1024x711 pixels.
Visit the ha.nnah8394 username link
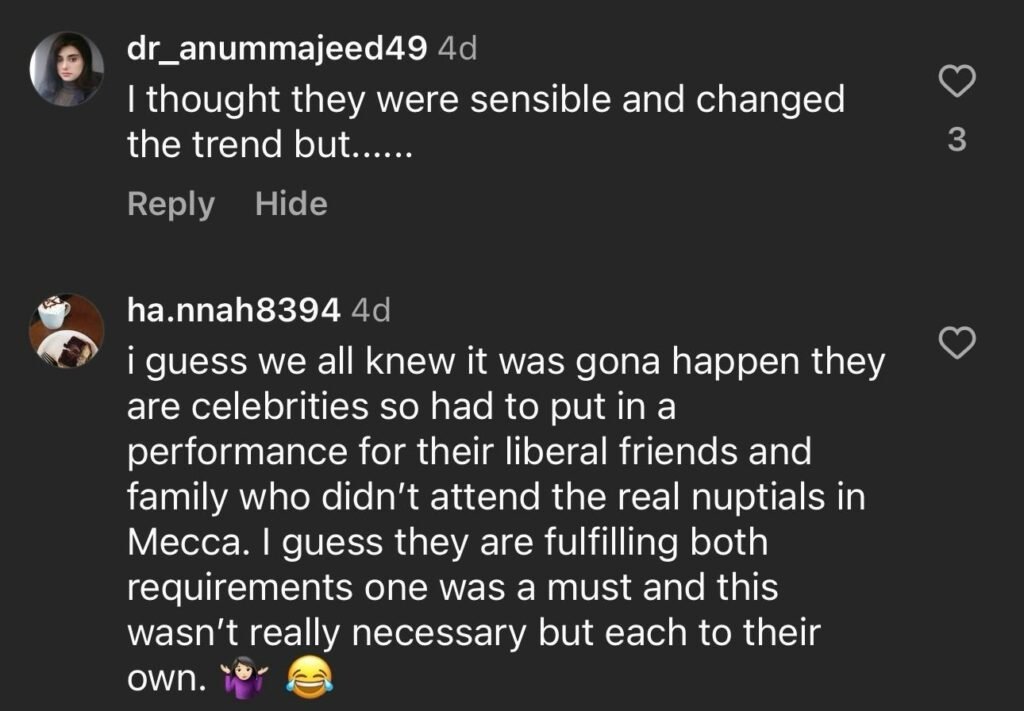(x=234, y=311)
